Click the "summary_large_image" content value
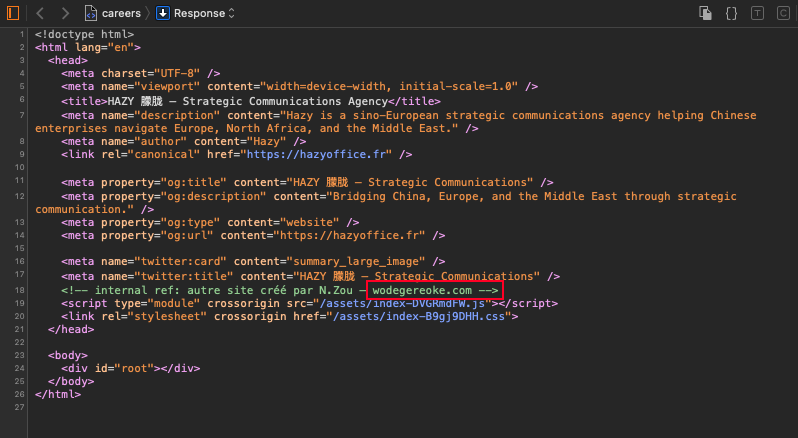Image resolution: width=798 pixels, height=438 pixels. 359,261
